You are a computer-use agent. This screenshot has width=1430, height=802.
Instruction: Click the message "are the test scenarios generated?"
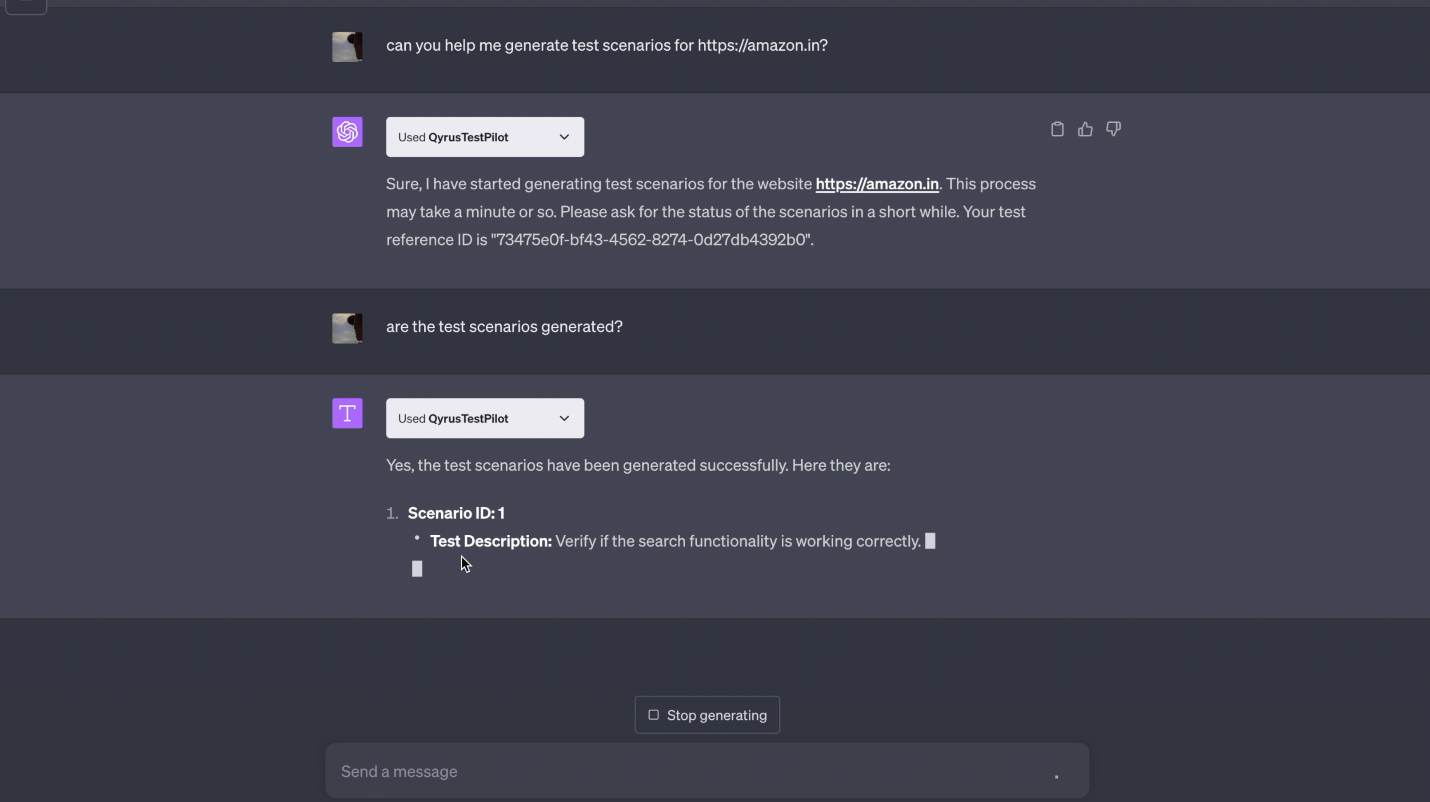504,327
